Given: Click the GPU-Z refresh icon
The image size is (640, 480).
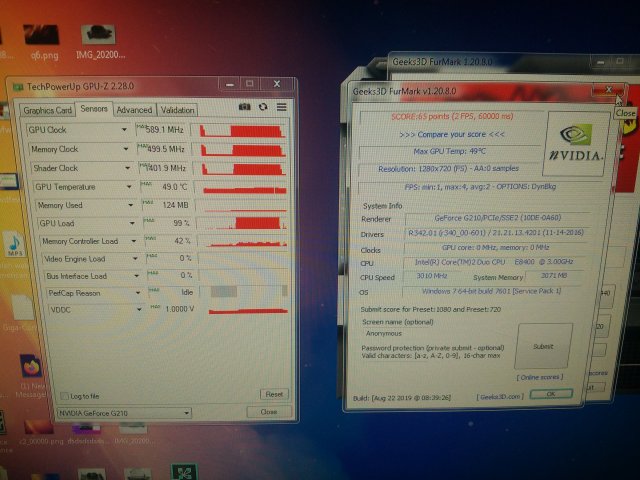Looking at the screenshot, I should coord(263,107).
